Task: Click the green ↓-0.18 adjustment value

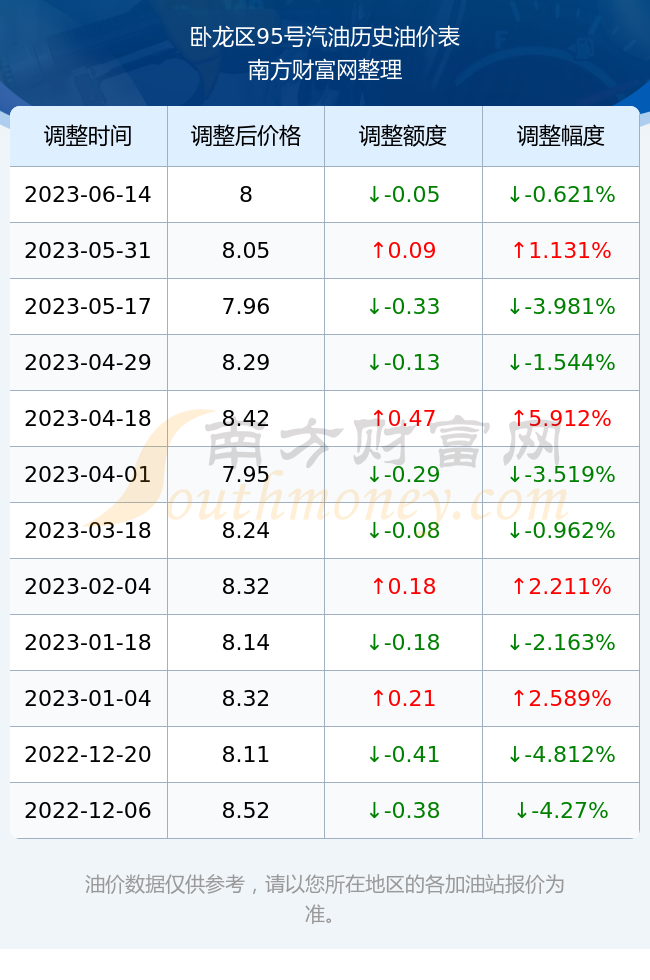Action: point(403,642)
